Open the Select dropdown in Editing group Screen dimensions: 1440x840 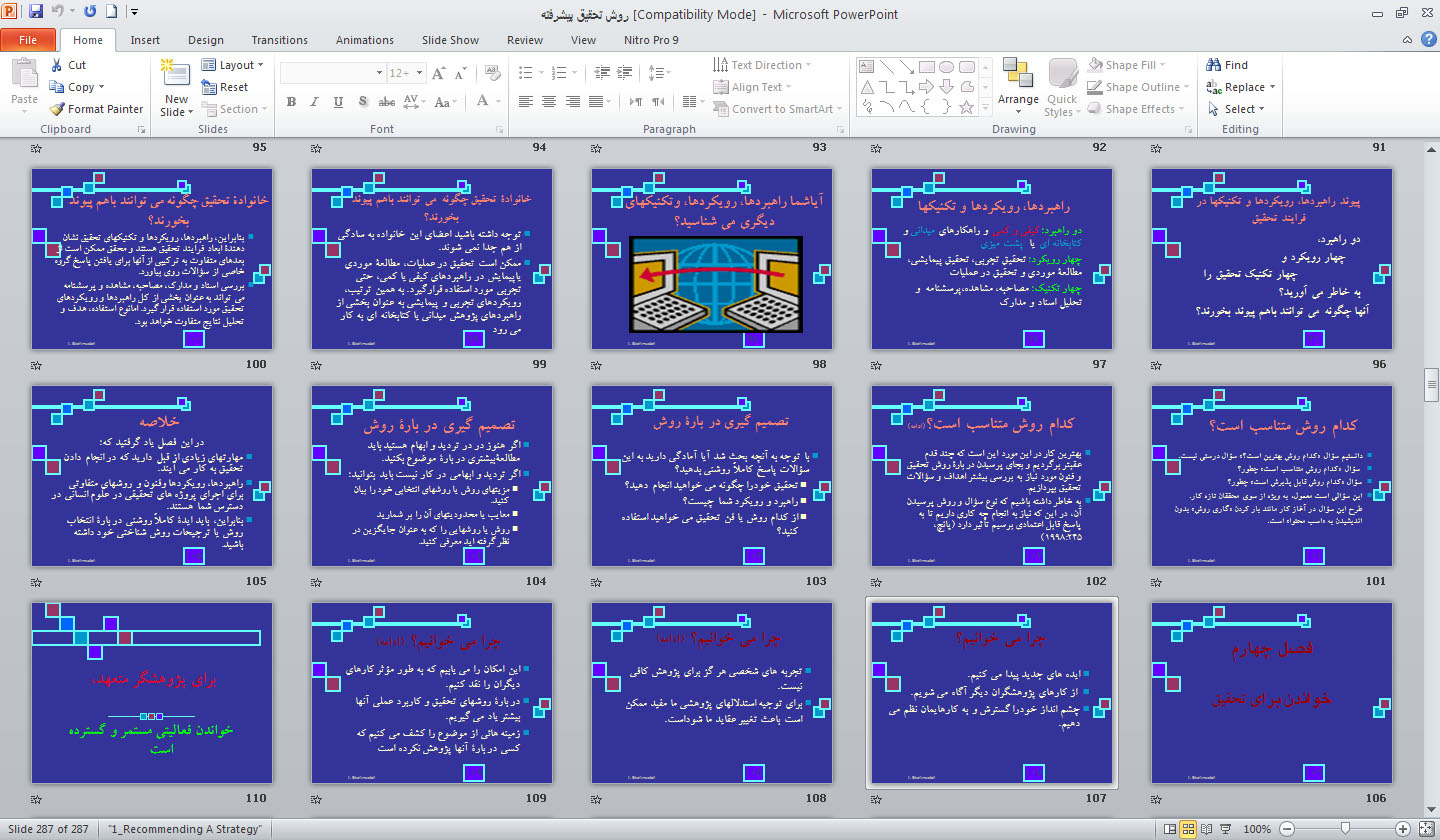pyautogui.click(x=1237, y=109)
